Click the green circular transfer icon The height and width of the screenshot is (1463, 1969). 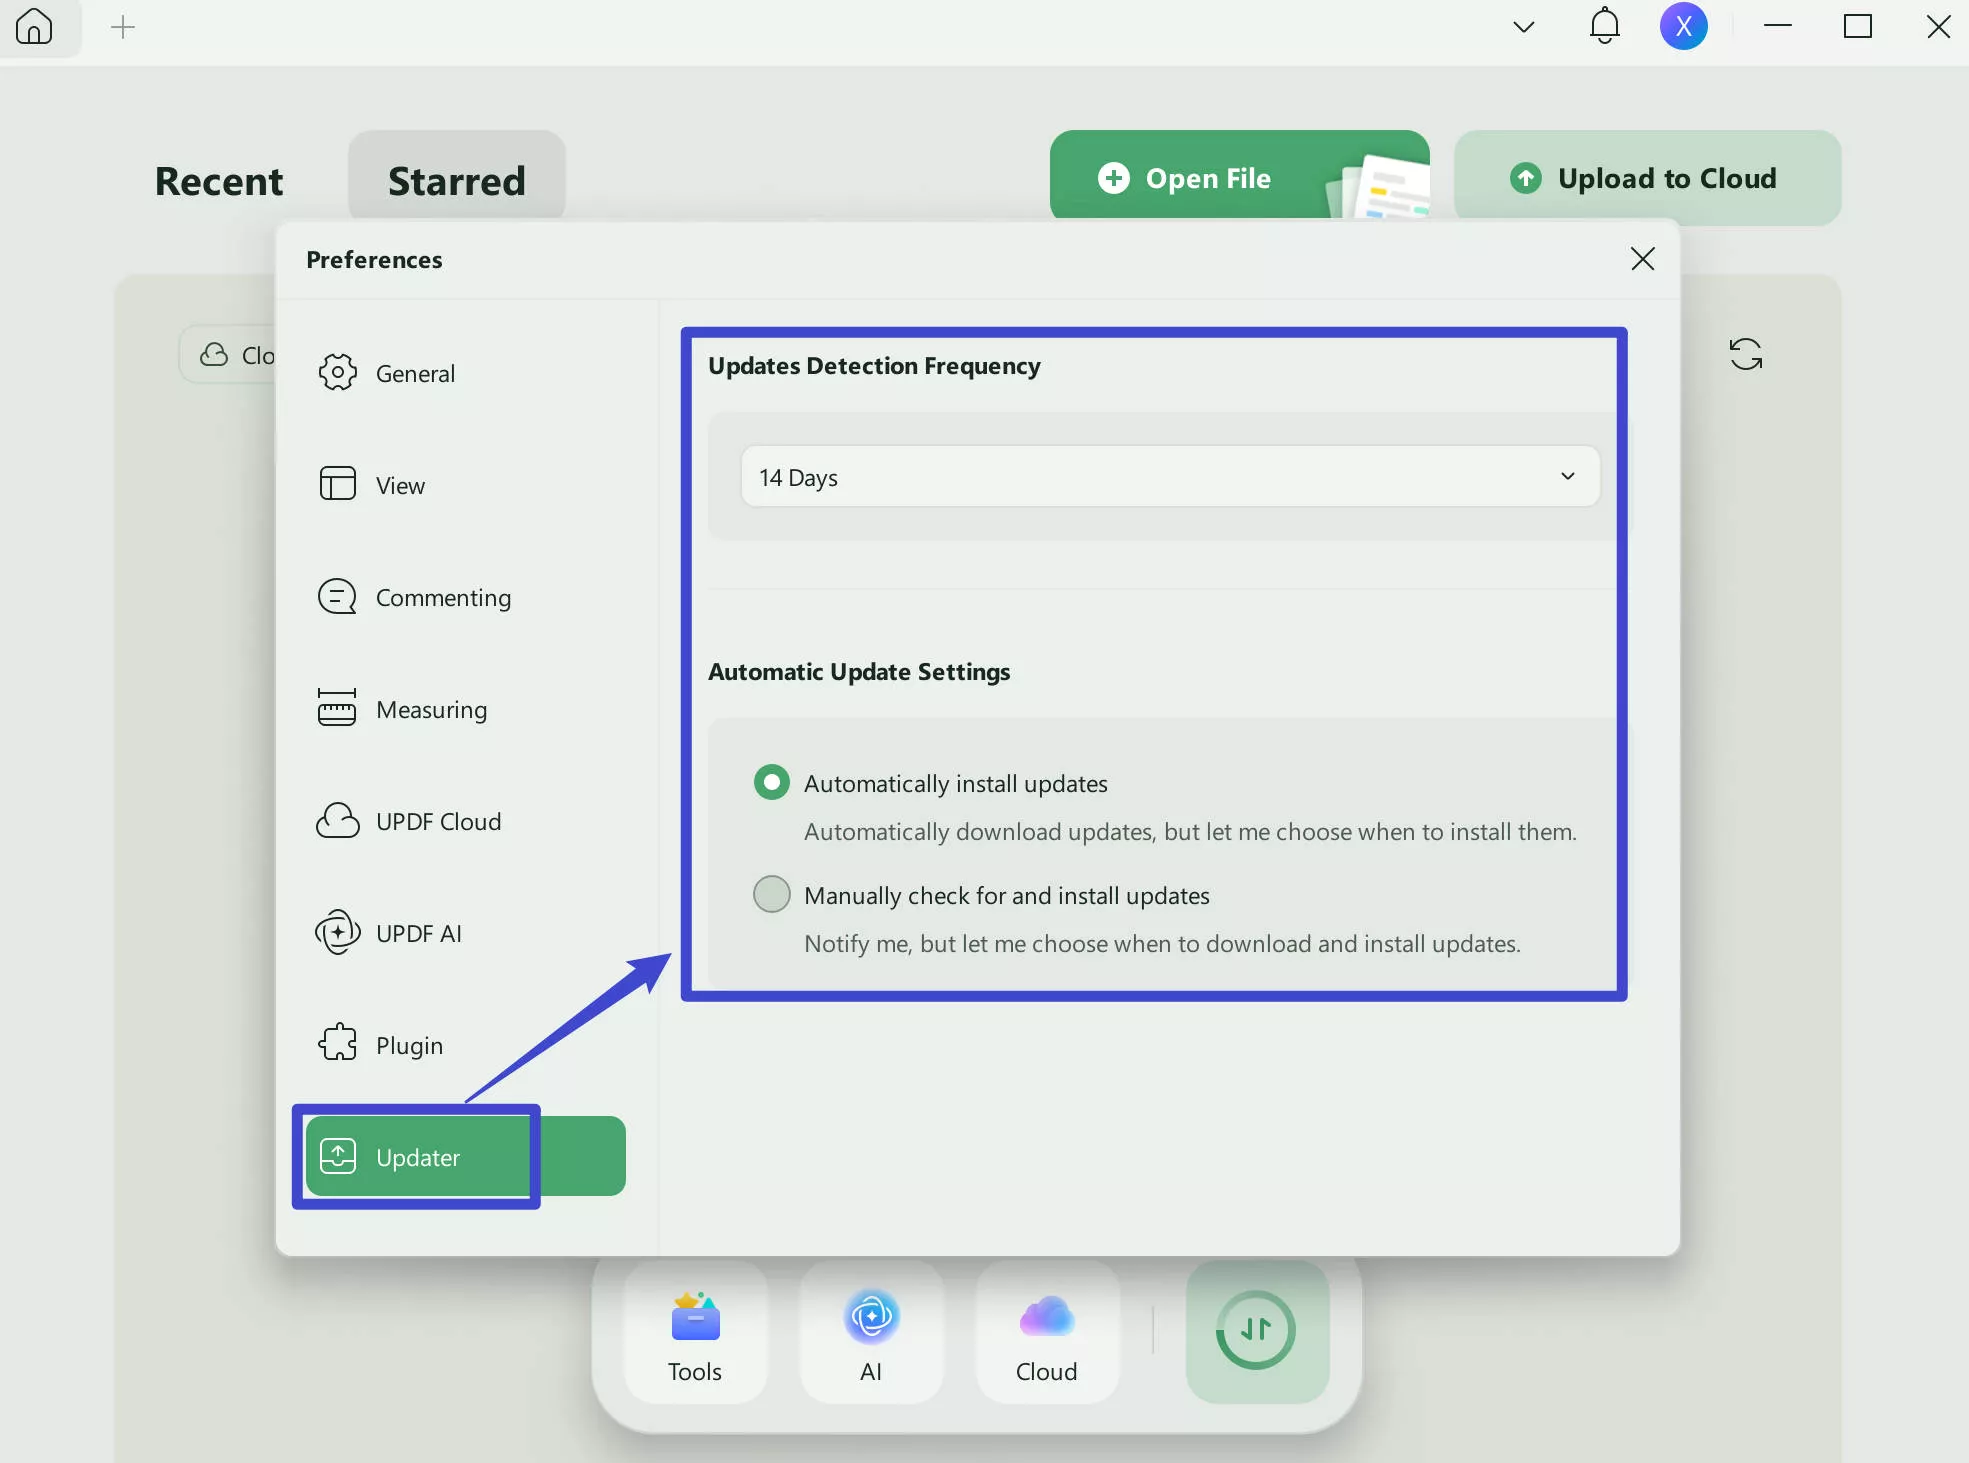(x=1256, y=1330)
